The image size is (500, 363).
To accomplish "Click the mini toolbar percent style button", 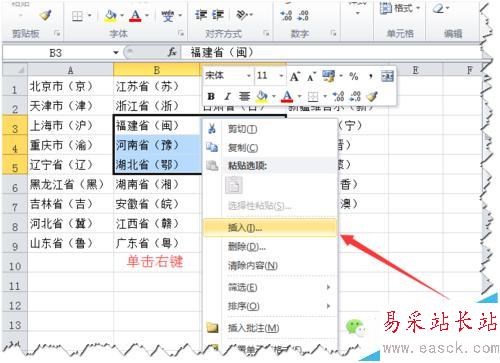I will (354, 77).
